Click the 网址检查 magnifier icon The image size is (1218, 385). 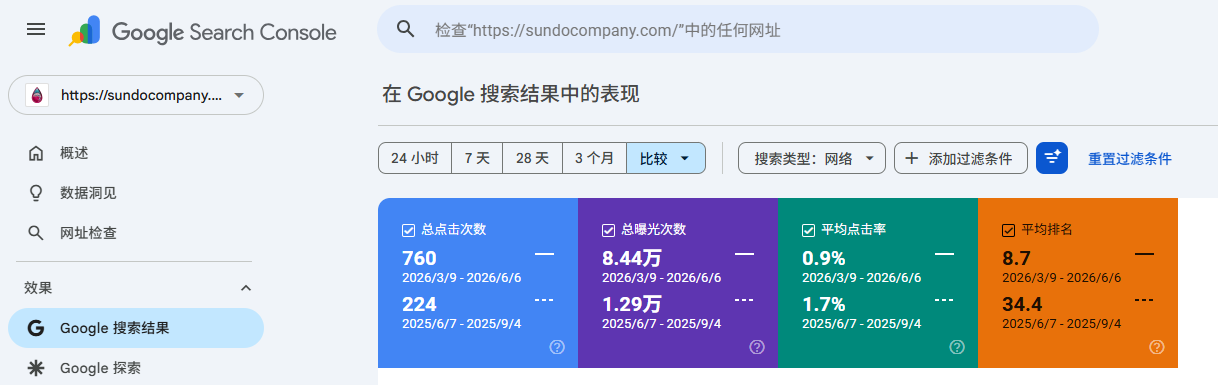click(36, 233)
